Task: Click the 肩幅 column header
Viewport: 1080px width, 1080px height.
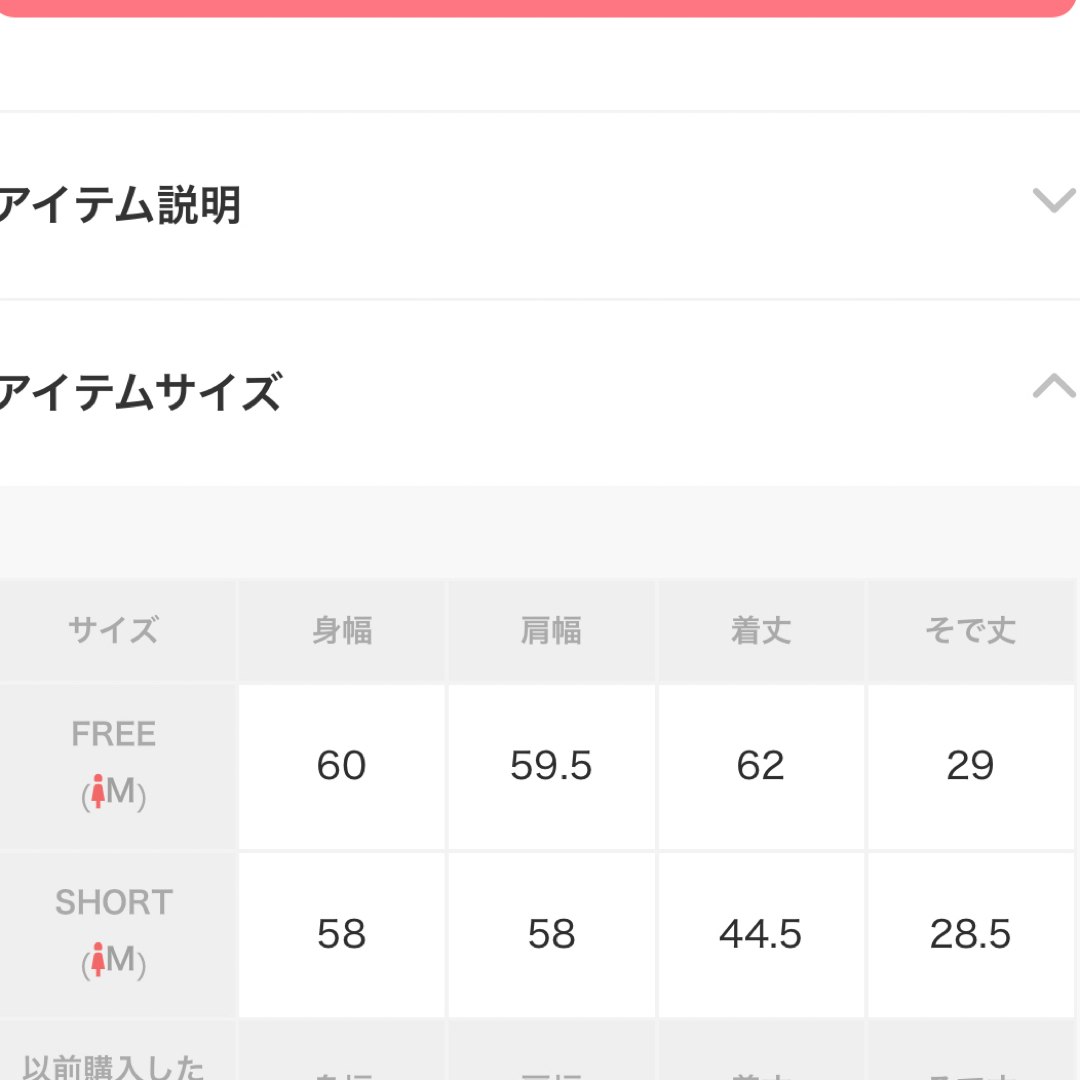Action: tap(551, 630)
